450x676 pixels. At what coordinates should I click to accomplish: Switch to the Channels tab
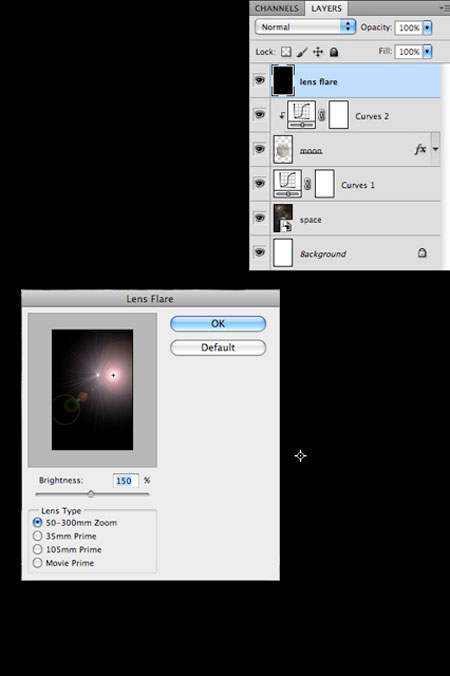tap(276, 8)
